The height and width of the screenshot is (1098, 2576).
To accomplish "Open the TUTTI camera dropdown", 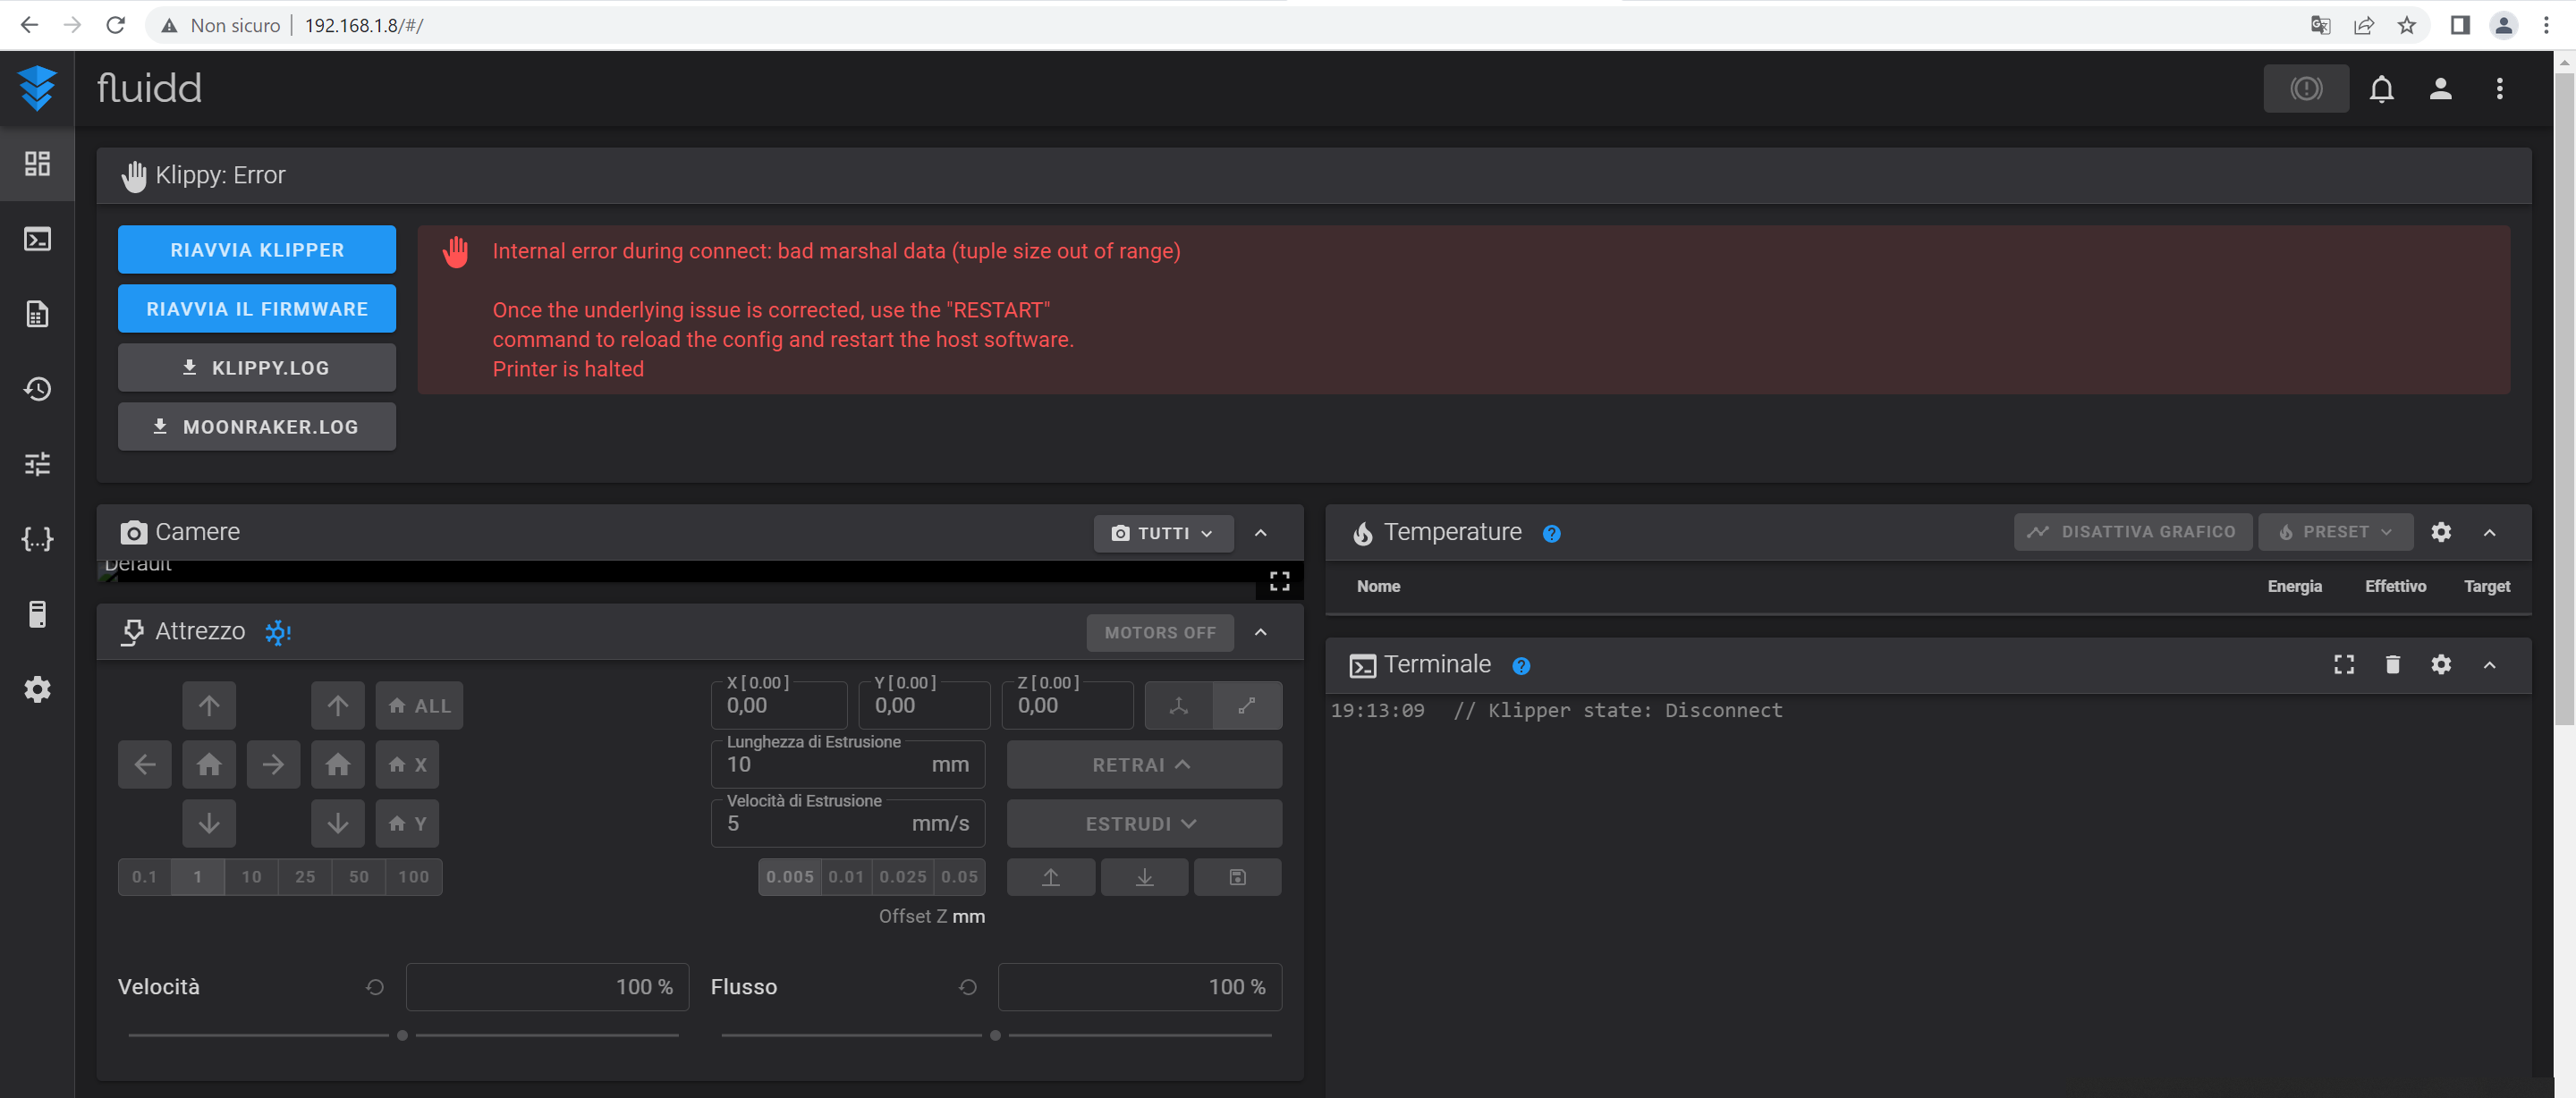I will pos(1162,533).
